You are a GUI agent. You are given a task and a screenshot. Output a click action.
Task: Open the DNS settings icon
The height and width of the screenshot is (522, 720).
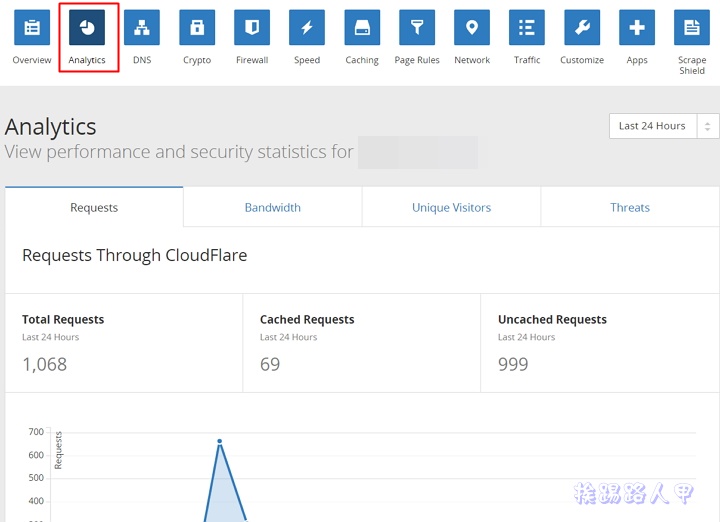coord(142,28)
